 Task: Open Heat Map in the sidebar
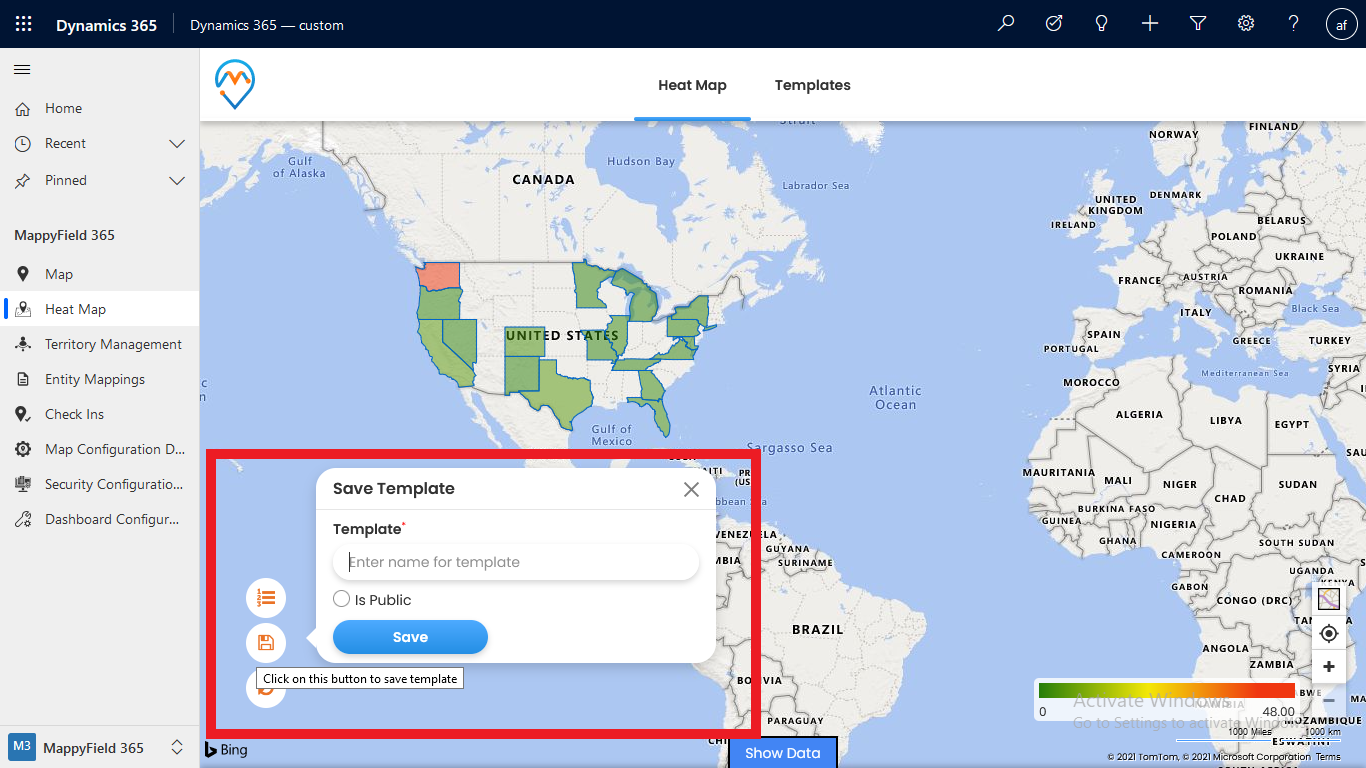[x=100, y=309]
